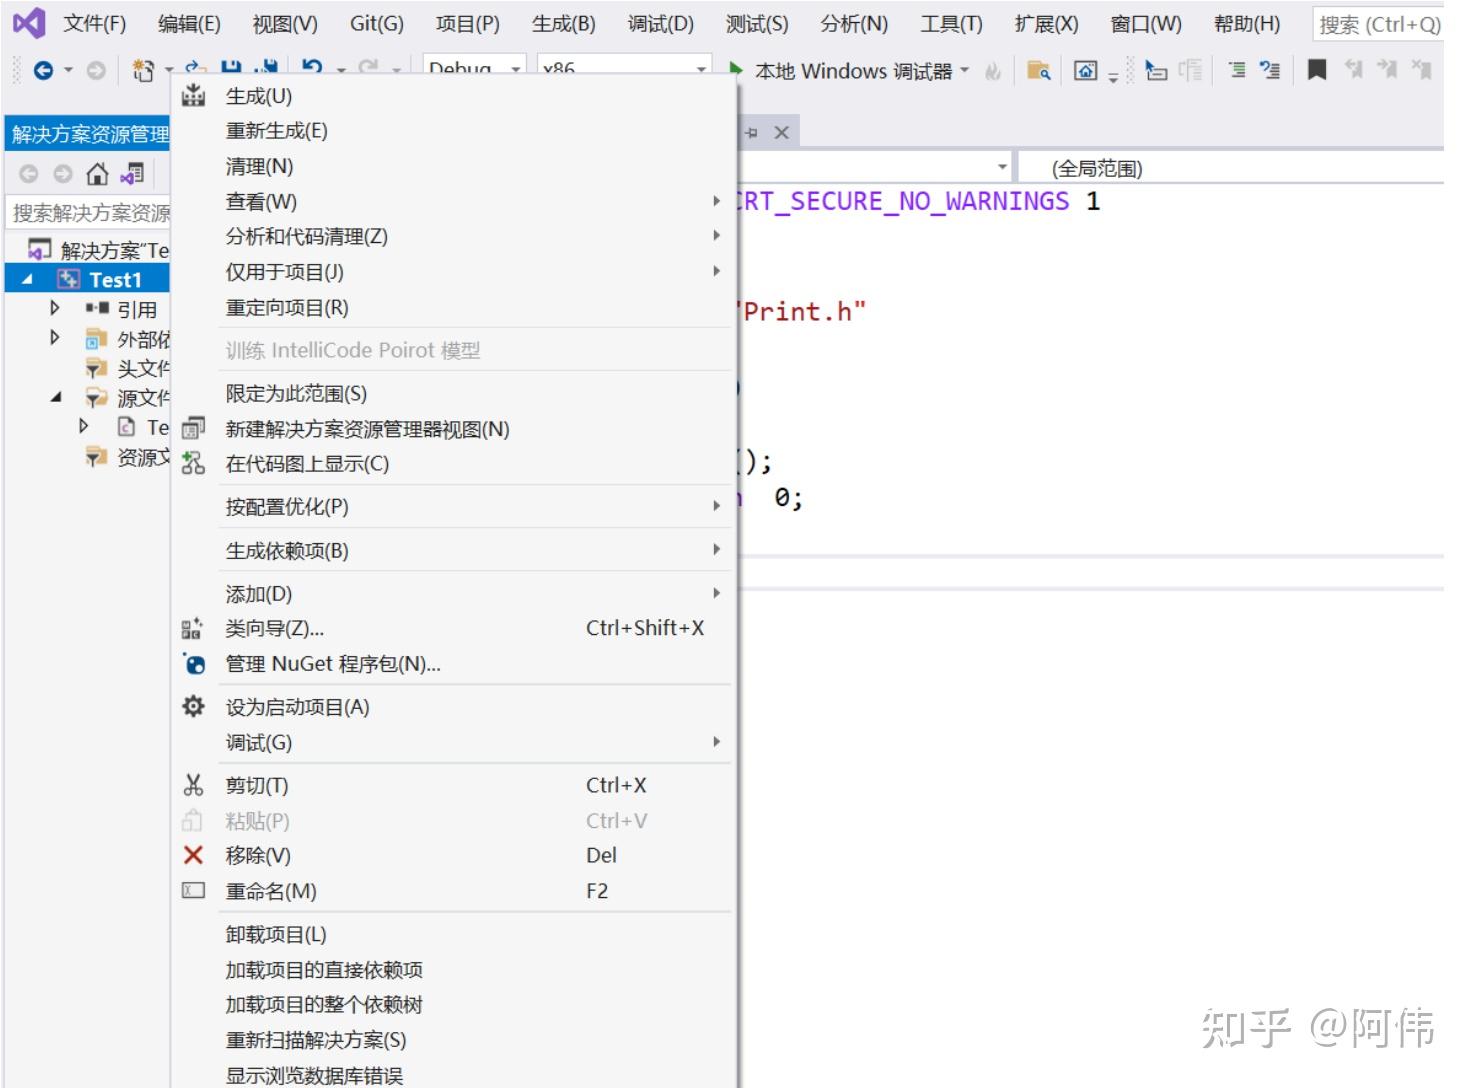Viewport: 1472px width, 1088px height.
Task: Click the code map icon beside 在代码图上显示
Action: 193,464
